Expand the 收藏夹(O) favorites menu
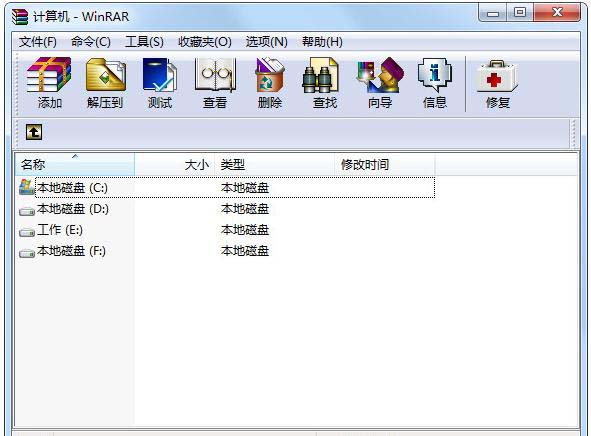Screen dimensions: 591x436 205,41
